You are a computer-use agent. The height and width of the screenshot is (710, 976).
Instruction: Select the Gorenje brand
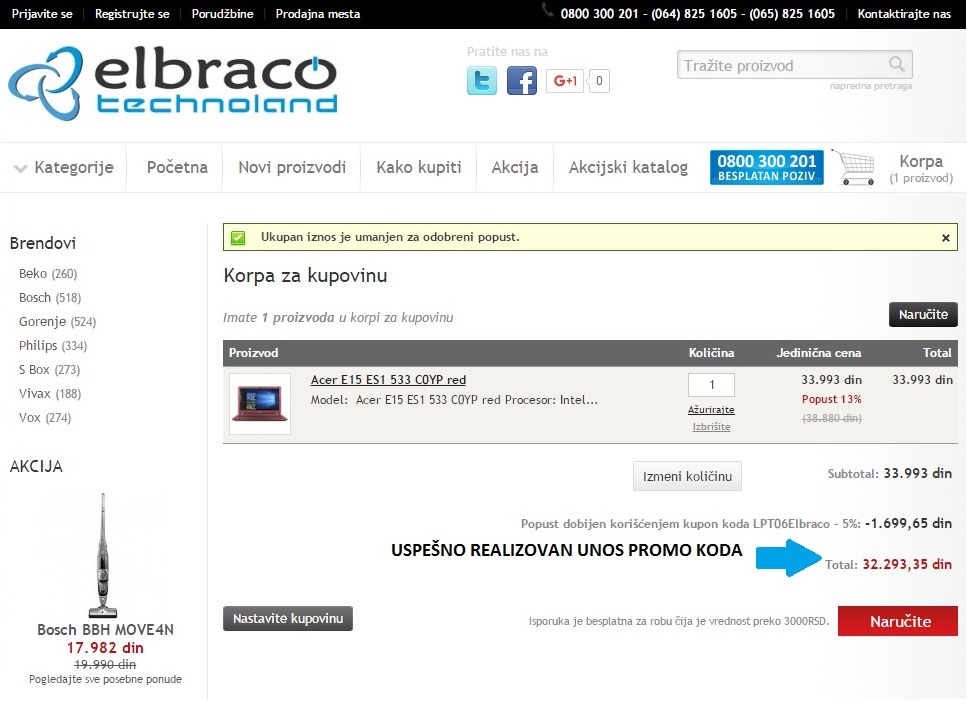pos(57,322)
